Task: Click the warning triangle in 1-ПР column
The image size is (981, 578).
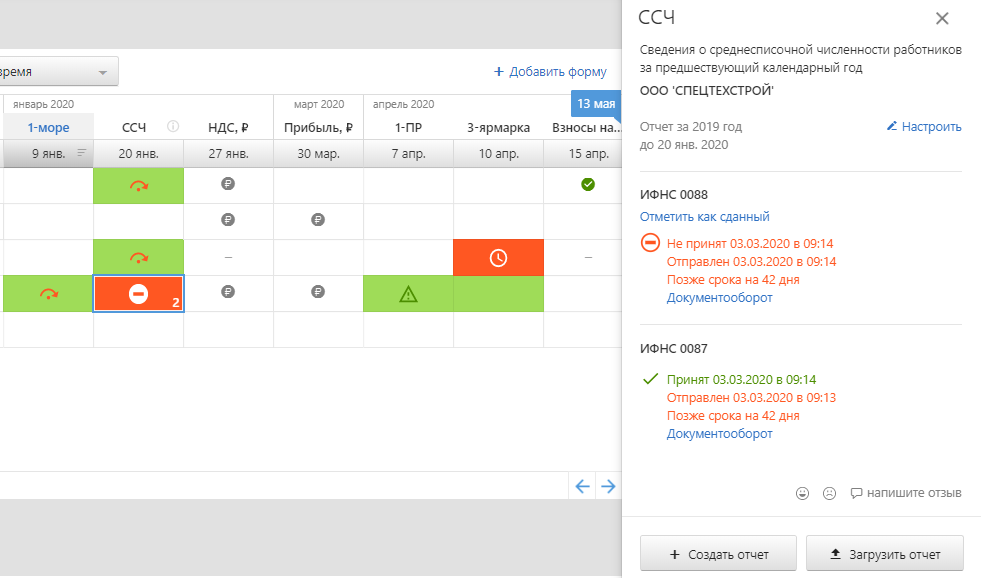Action: tap(408, 294)
